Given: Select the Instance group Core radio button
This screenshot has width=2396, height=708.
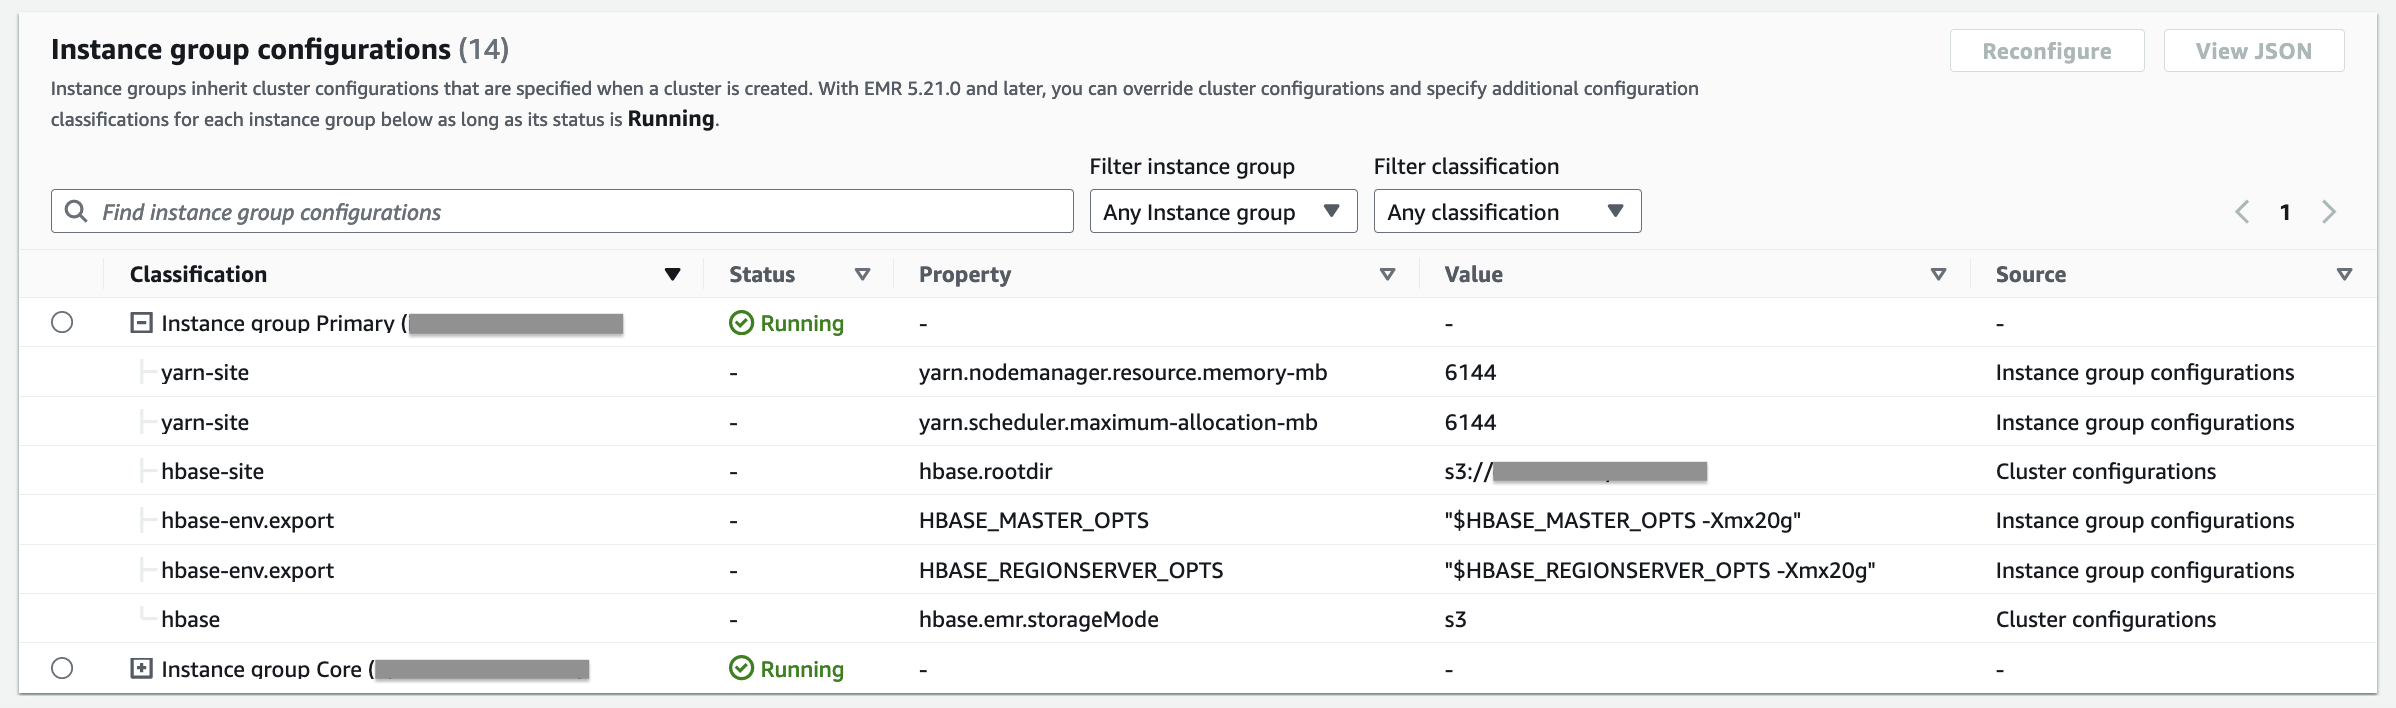Looking at the screenshot, I should [62, 668].
